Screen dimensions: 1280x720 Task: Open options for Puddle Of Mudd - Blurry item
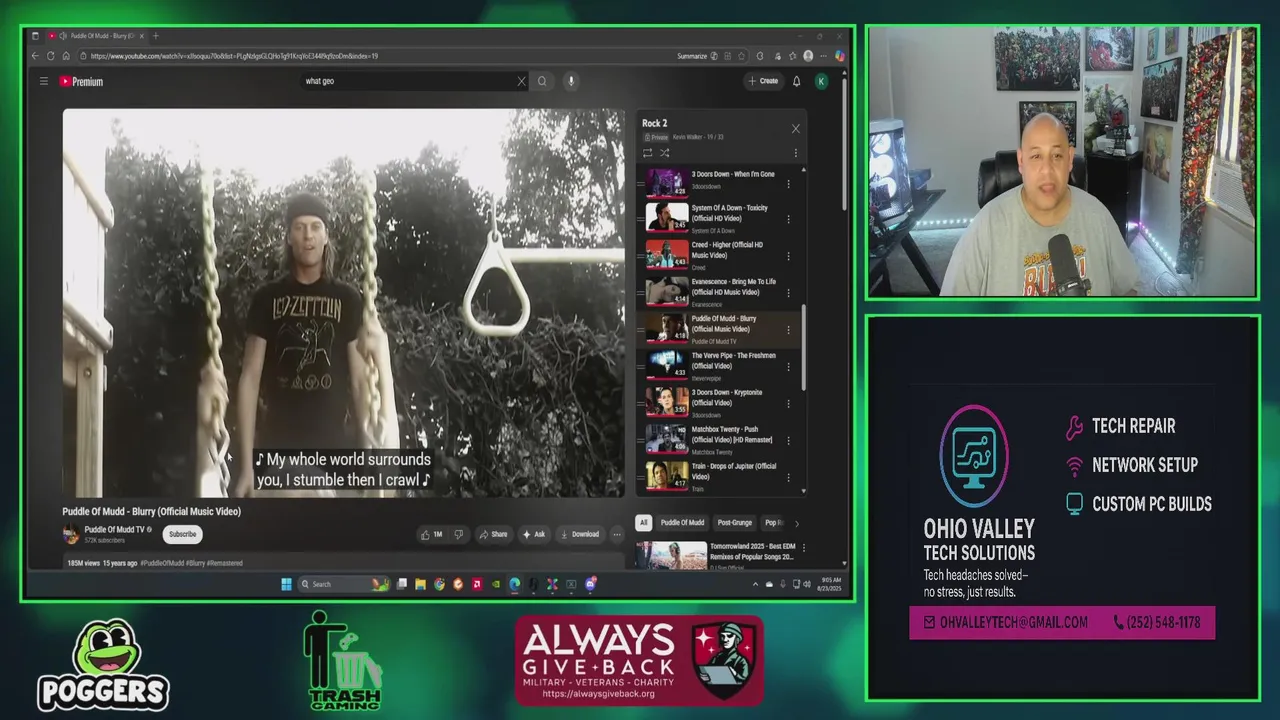[x=788, y=330]
